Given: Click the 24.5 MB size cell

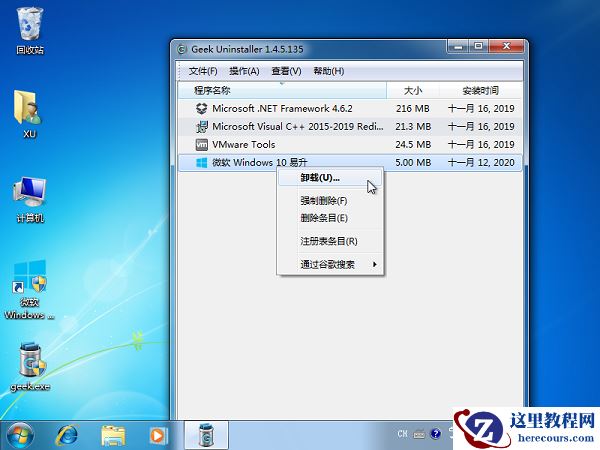Looking at the screenshot, I should 413,145.
